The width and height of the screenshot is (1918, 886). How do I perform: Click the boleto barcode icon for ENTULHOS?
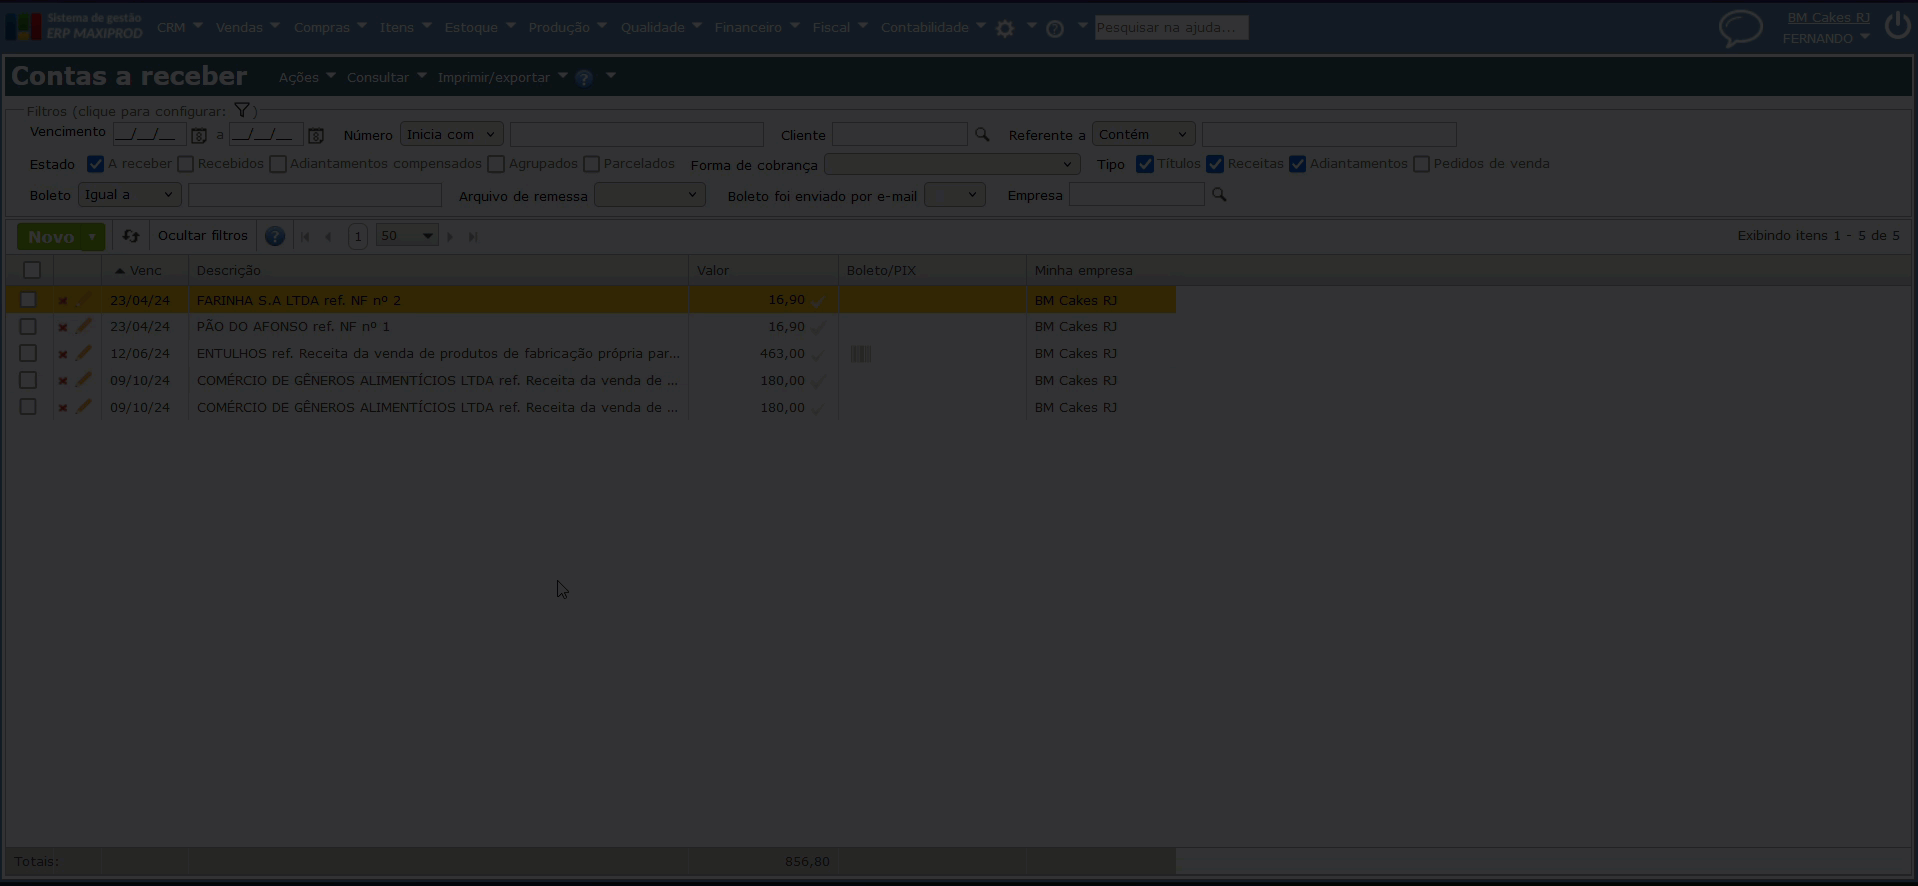click(x=861, y=354)
